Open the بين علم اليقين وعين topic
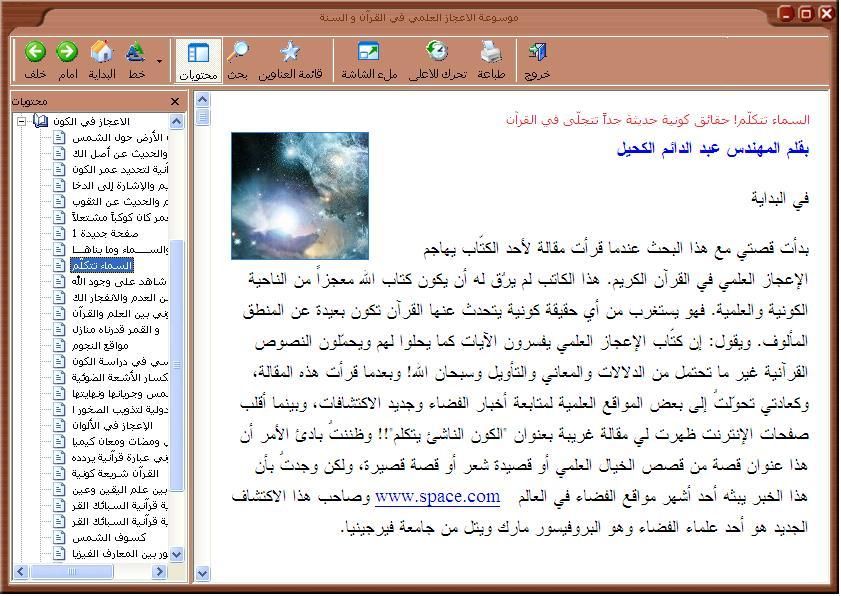 [120, 490]
